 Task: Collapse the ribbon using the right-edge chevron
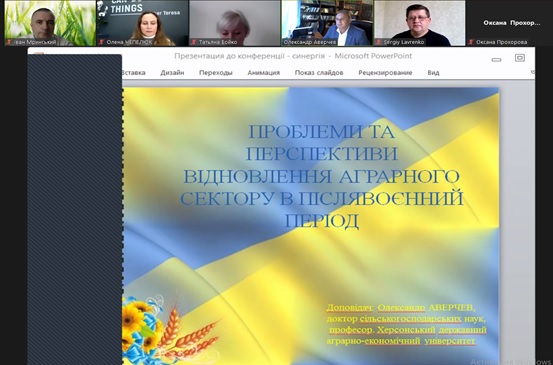pyautogui.click(x=533, y=72)
